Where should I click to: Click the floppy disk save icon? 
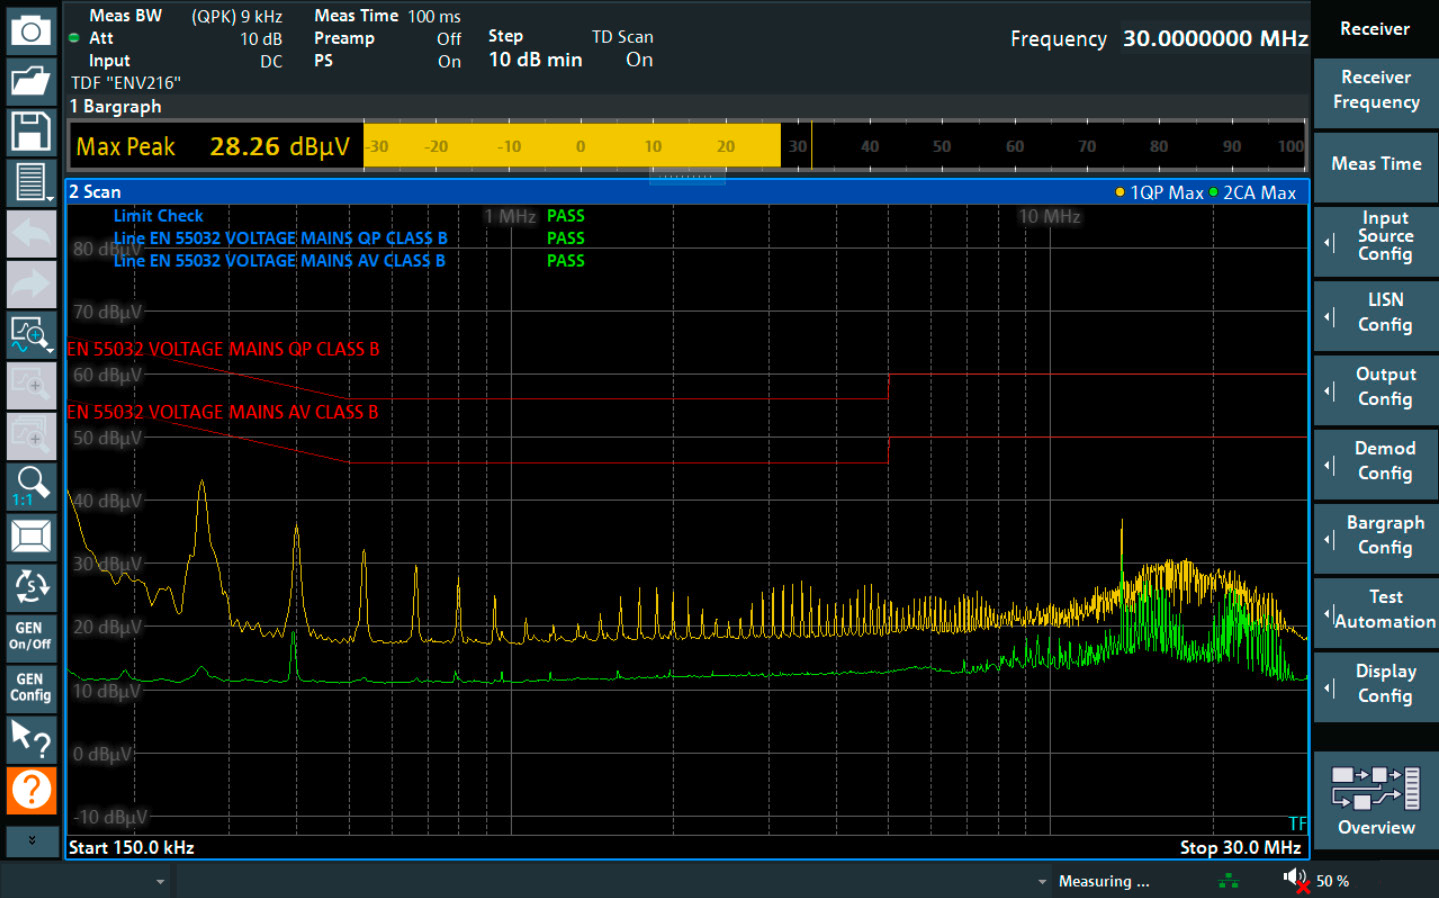[x=31, y=131]
